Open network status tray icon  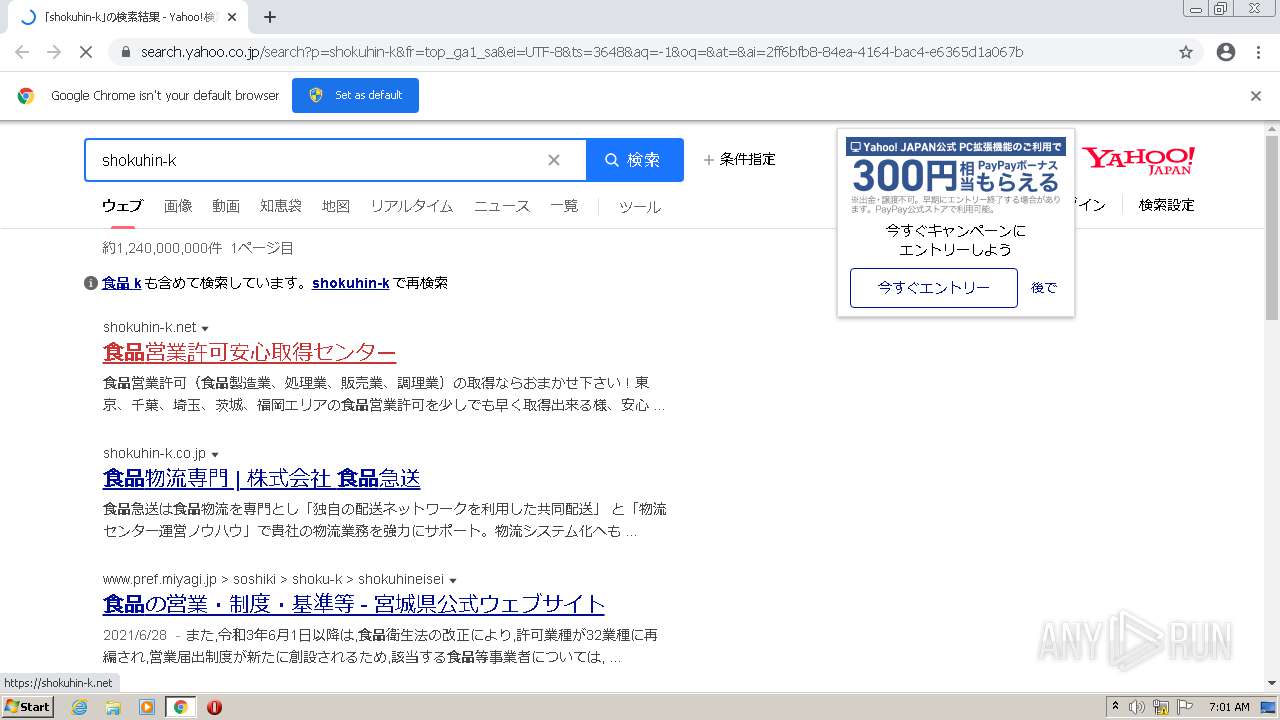coord(1161,707)
